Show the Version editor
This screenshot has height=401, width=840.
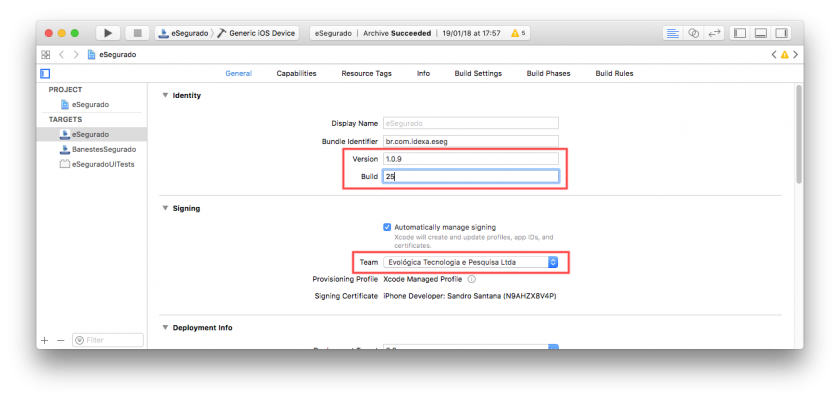pyautogui.click(x=714, y=33)
